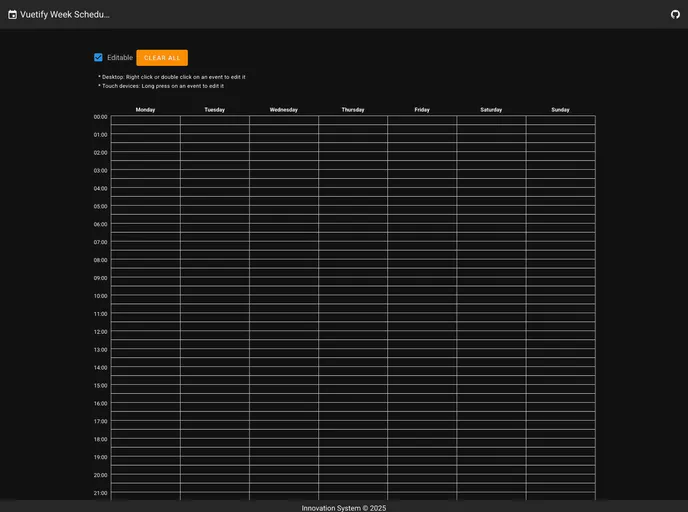The width and height of the screenshot is (688, 512).
Task: Click the Innovation System © 2025 footer
Action: [344, 508]
